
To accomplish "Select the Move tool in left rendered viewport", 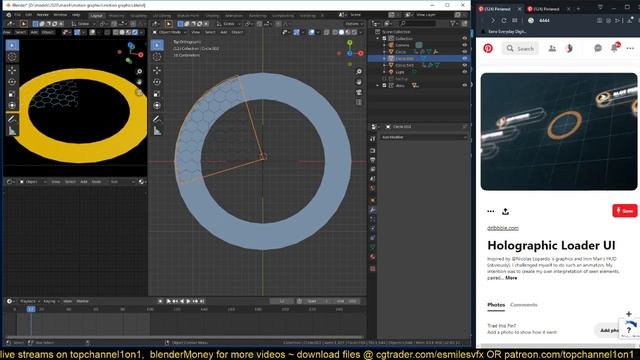I will tap(12, 70).
